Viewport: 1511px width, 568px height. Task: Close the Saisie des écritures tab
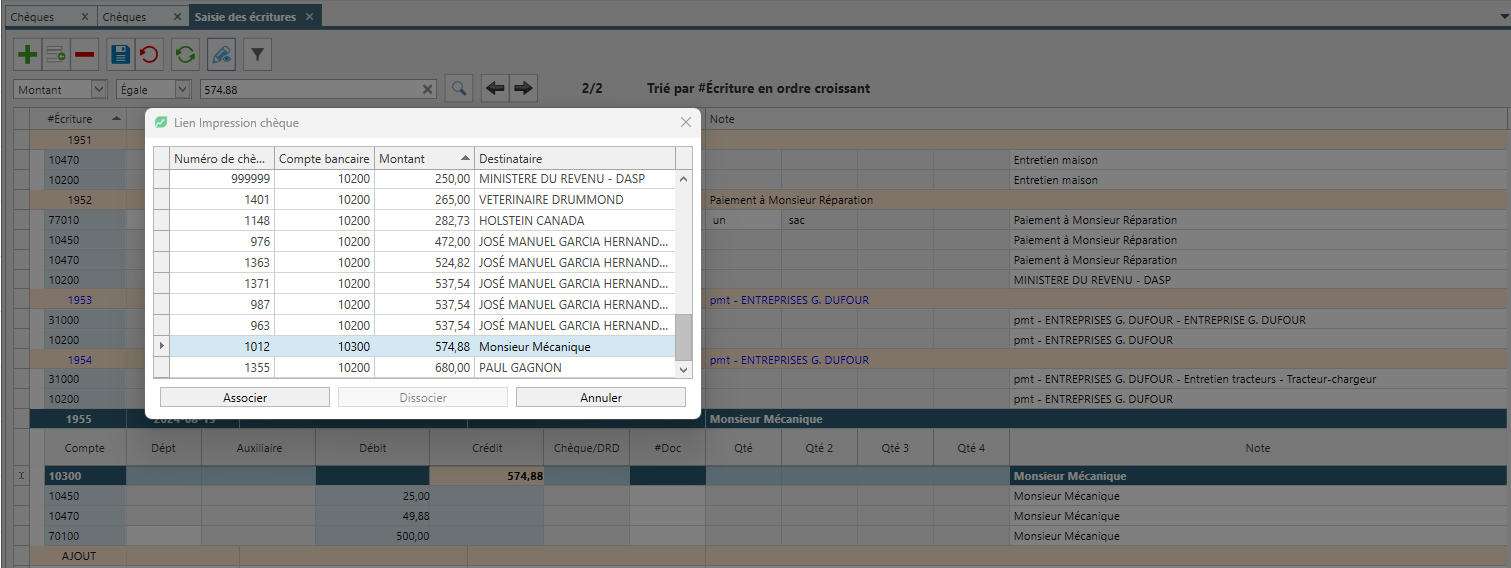(x=310, y=17)
